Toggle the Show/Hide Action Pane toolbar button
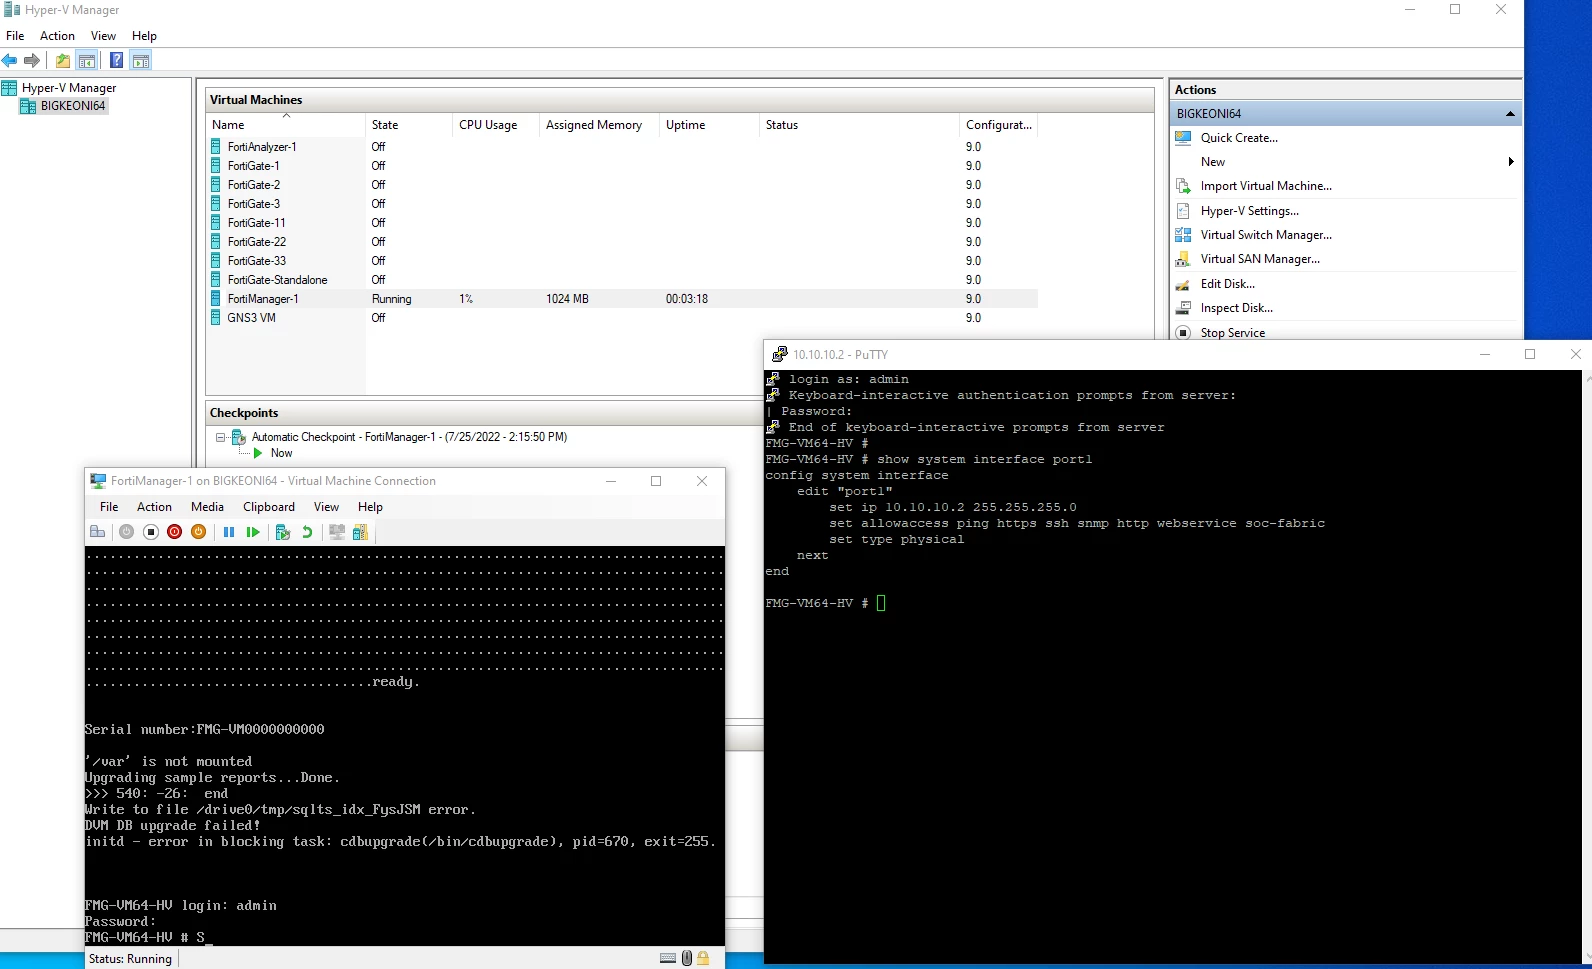This screenshot has height=969, width=1592. click(141, 61)
